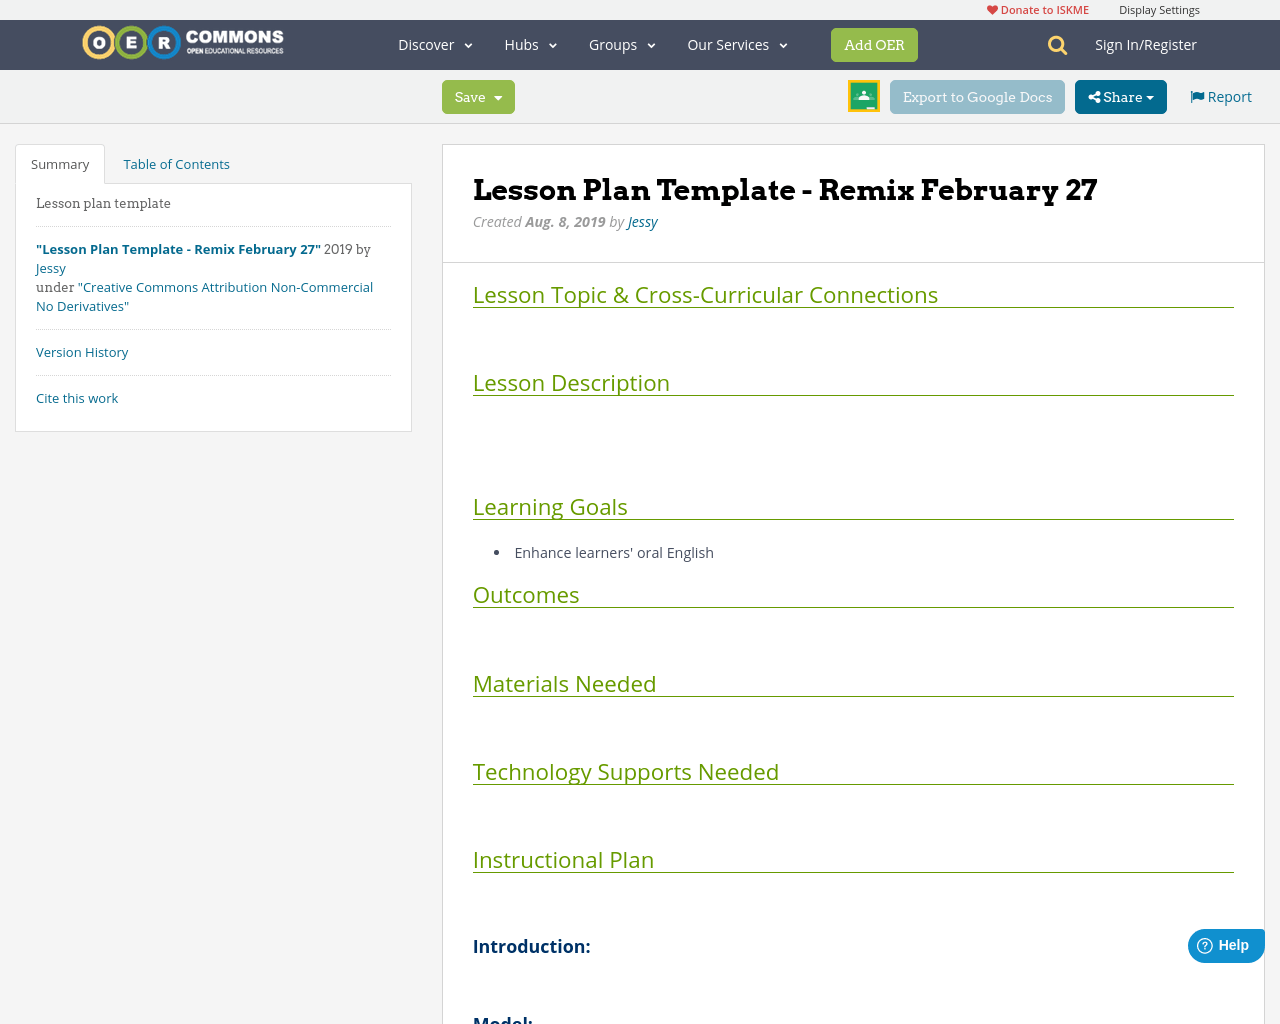The image size is (1280, 1024).
Task: Toggle the Summary tab active state
Action: pos(59,162)
